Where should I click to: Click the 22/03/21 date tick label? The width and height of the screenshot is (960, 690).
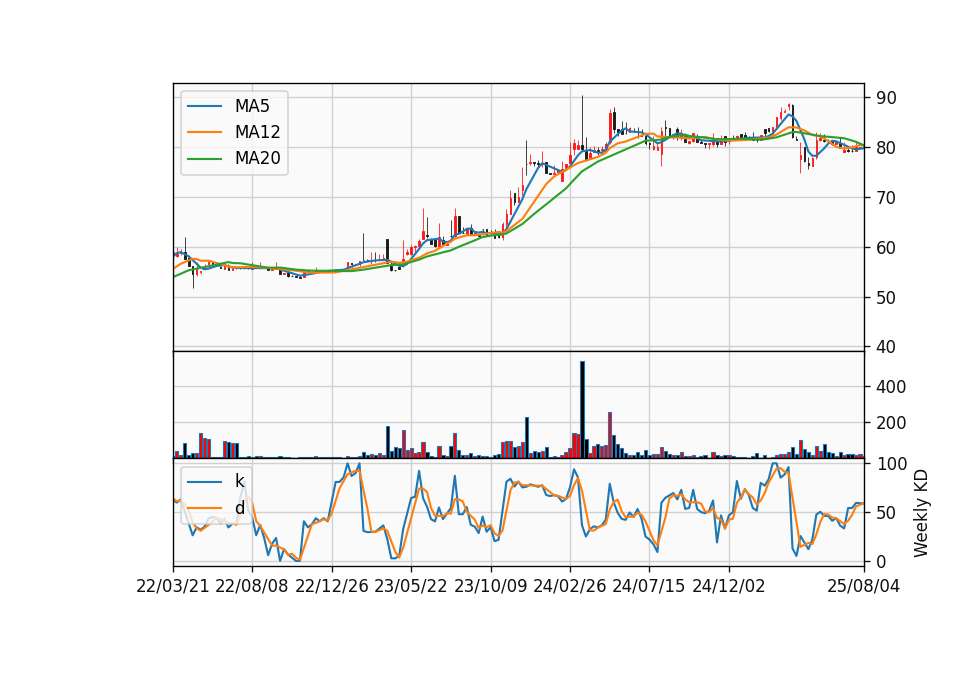(173, 586)
